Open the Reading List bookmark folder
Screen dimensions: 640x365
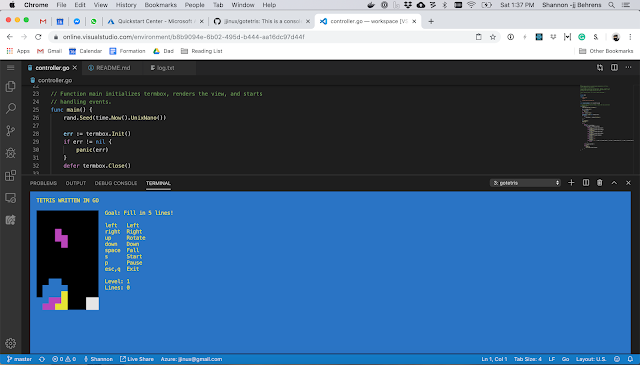pyautogui.click(x=202, y=51)
